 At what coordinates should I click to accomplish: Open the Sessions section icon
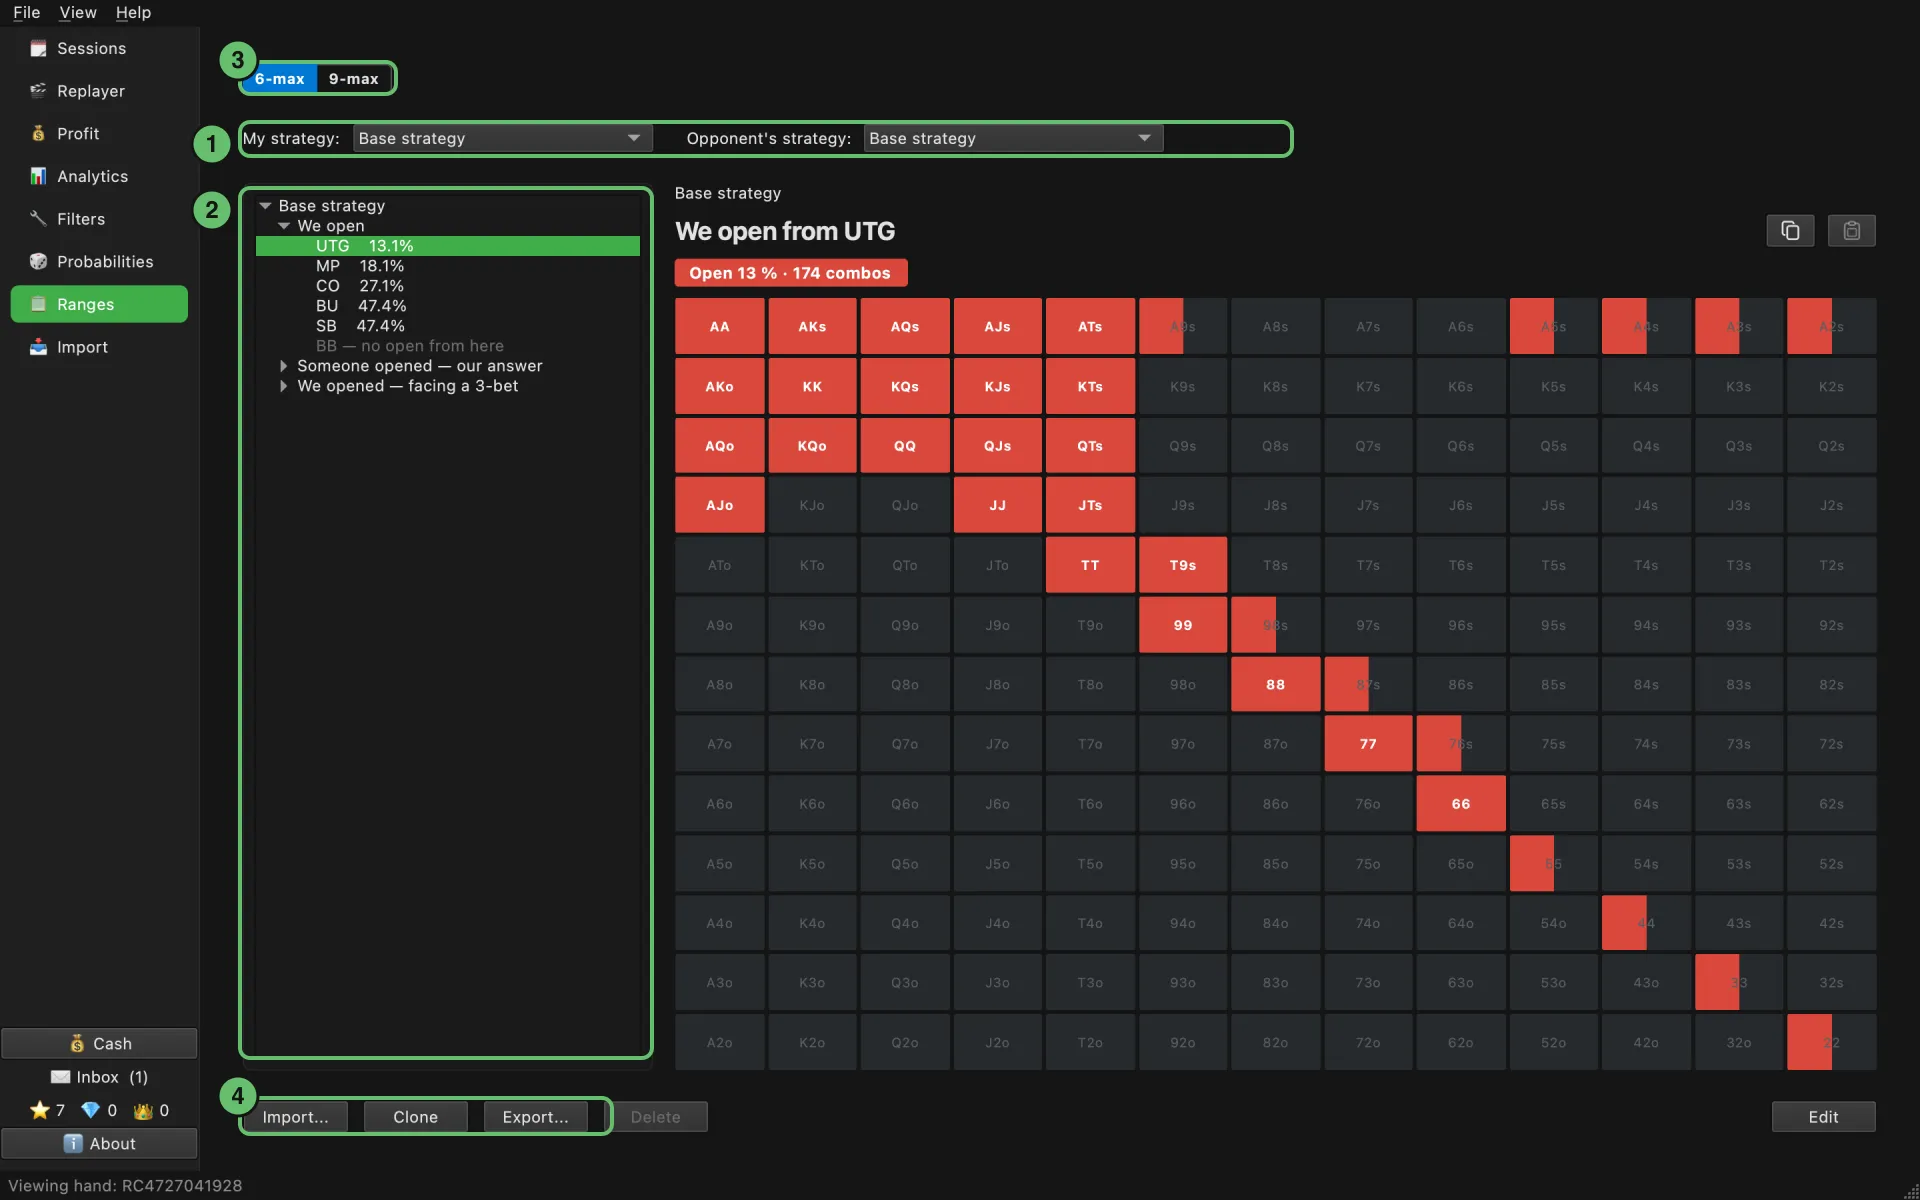coord(38,48)
